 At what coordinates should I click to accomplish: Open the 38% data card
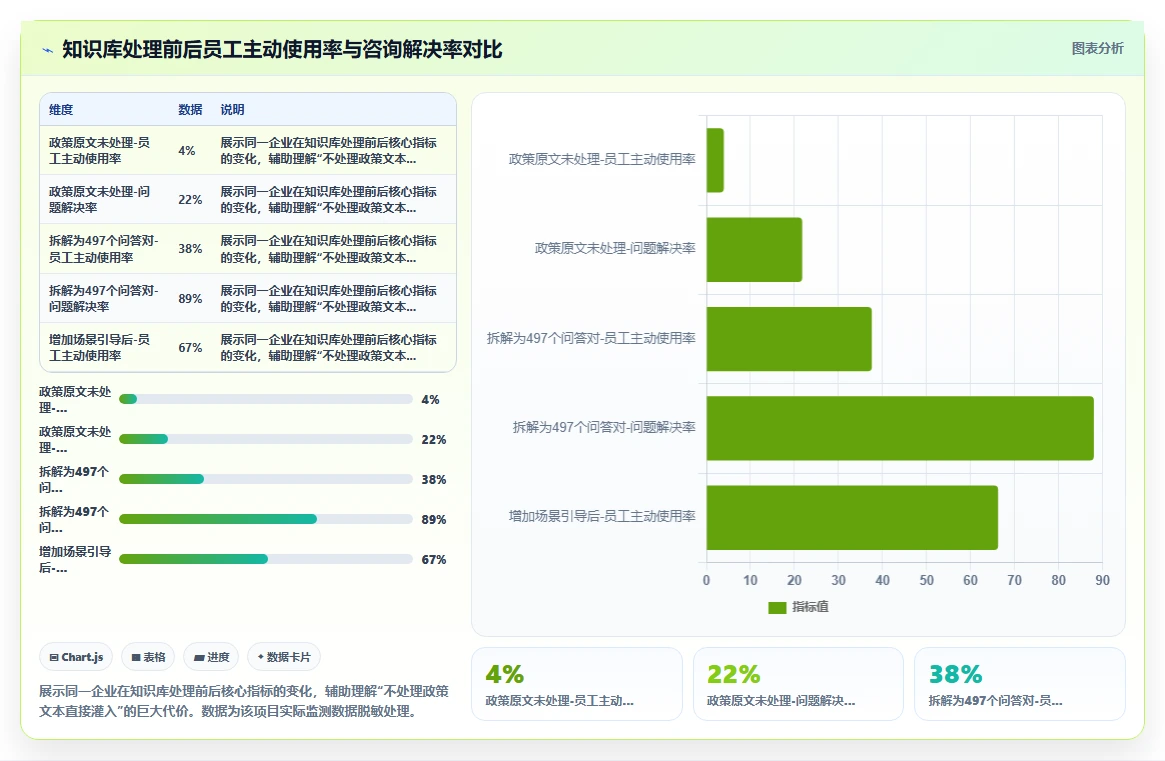coord(1019,684)
